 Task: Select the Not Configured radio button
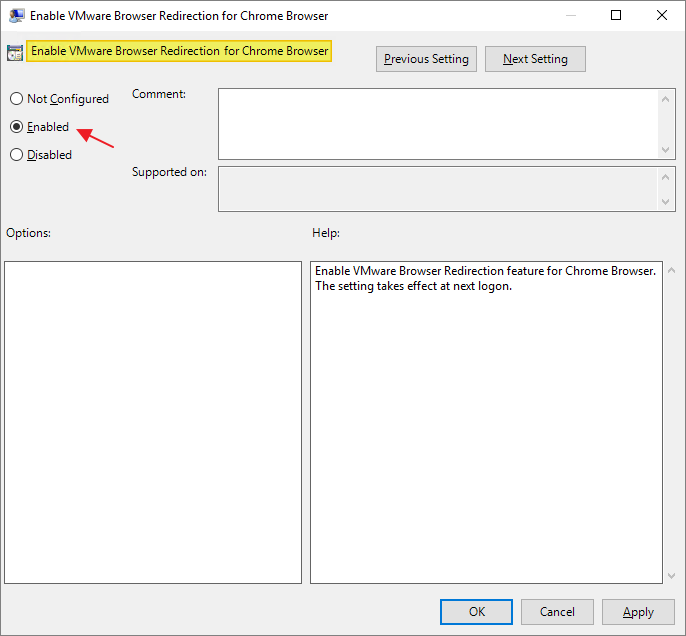16,99
